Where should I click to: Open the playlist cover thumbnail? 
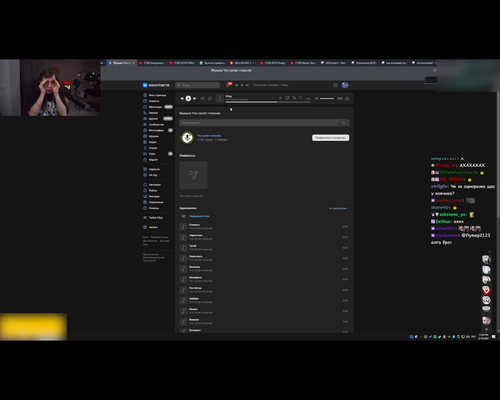point(193,175)
